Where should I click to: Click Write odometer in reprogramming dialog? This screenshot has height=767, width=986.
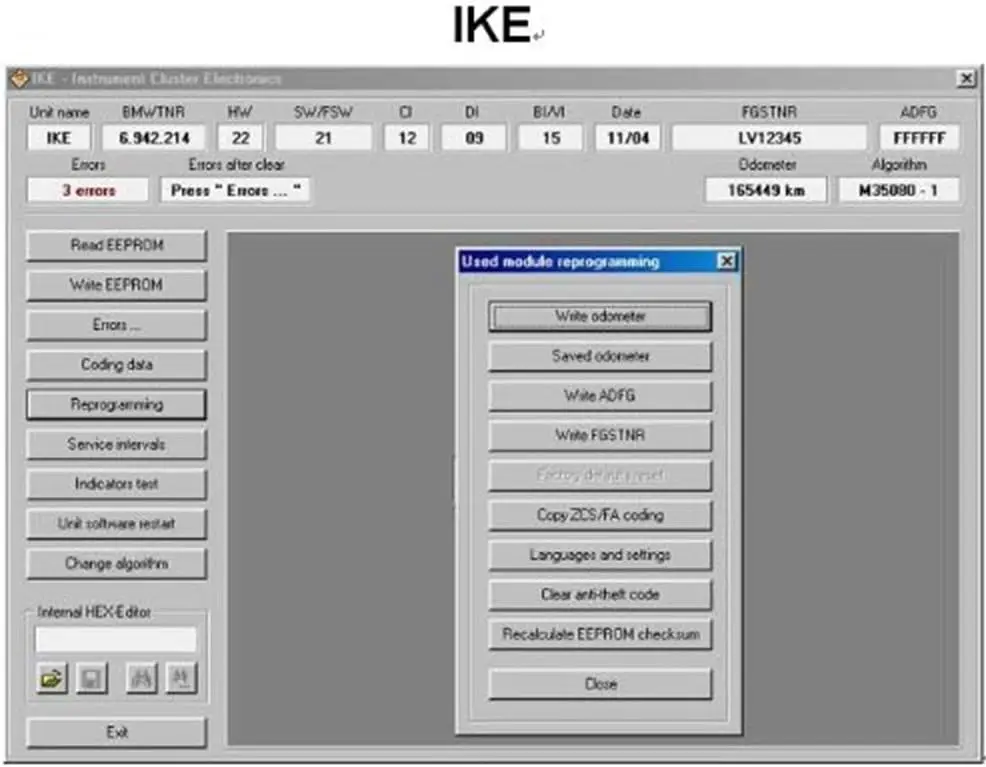[599, 316]
